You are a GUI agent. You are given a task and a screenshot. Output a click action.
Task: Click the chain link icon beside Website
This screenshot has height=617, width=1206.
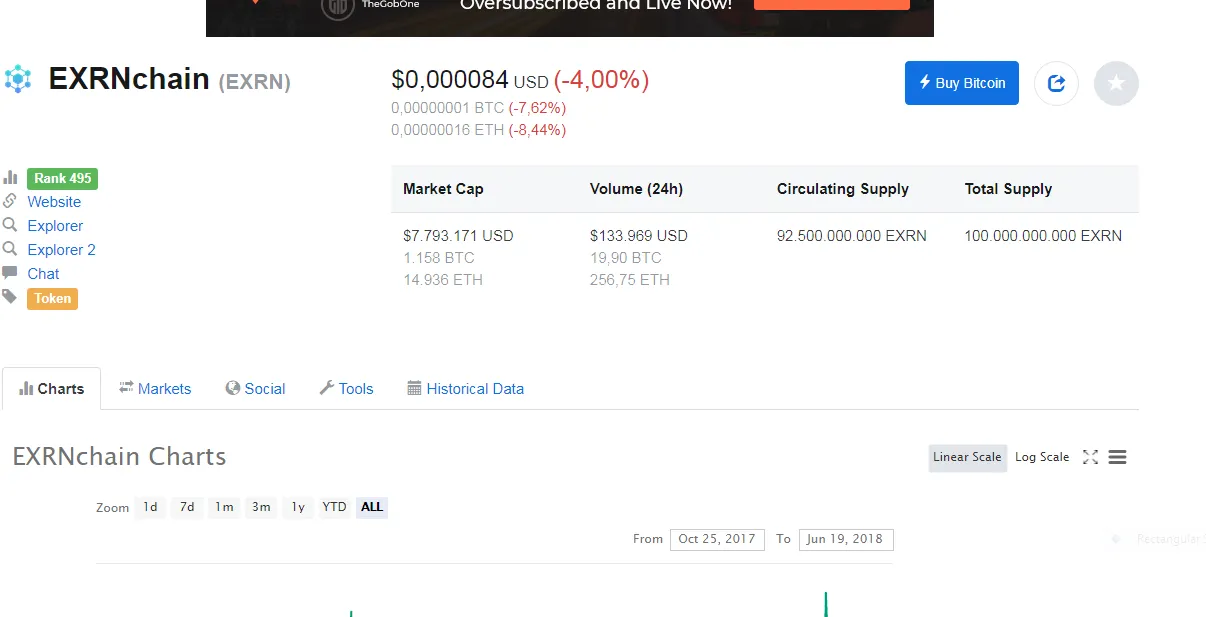coord(10,201)
